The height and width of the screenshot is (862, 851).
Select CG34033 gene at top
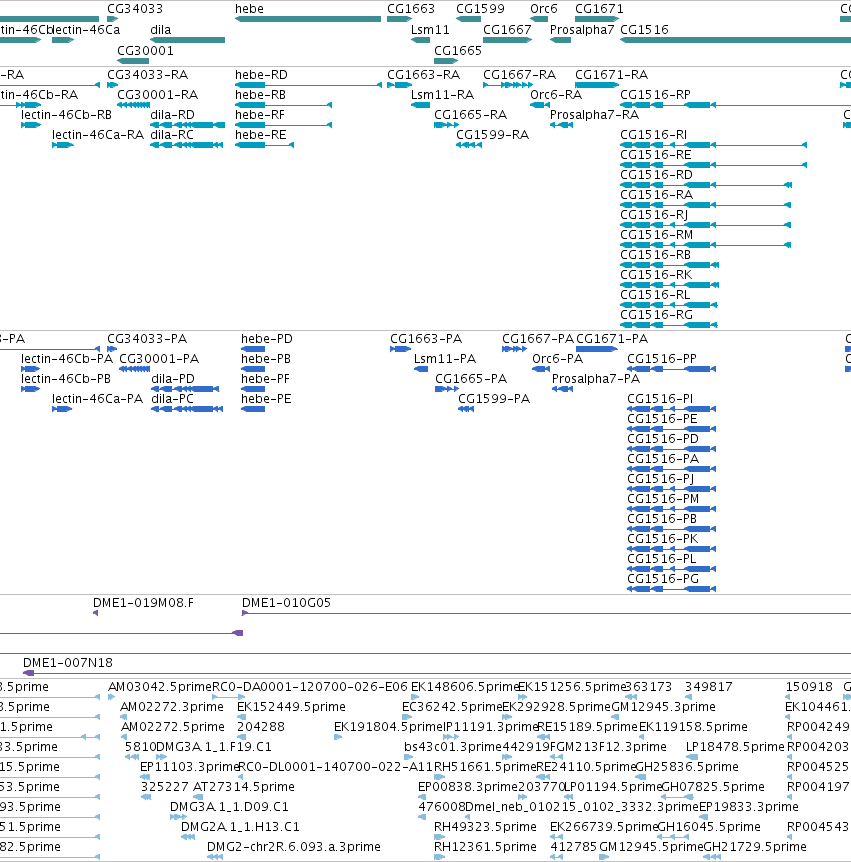[113, 19]
